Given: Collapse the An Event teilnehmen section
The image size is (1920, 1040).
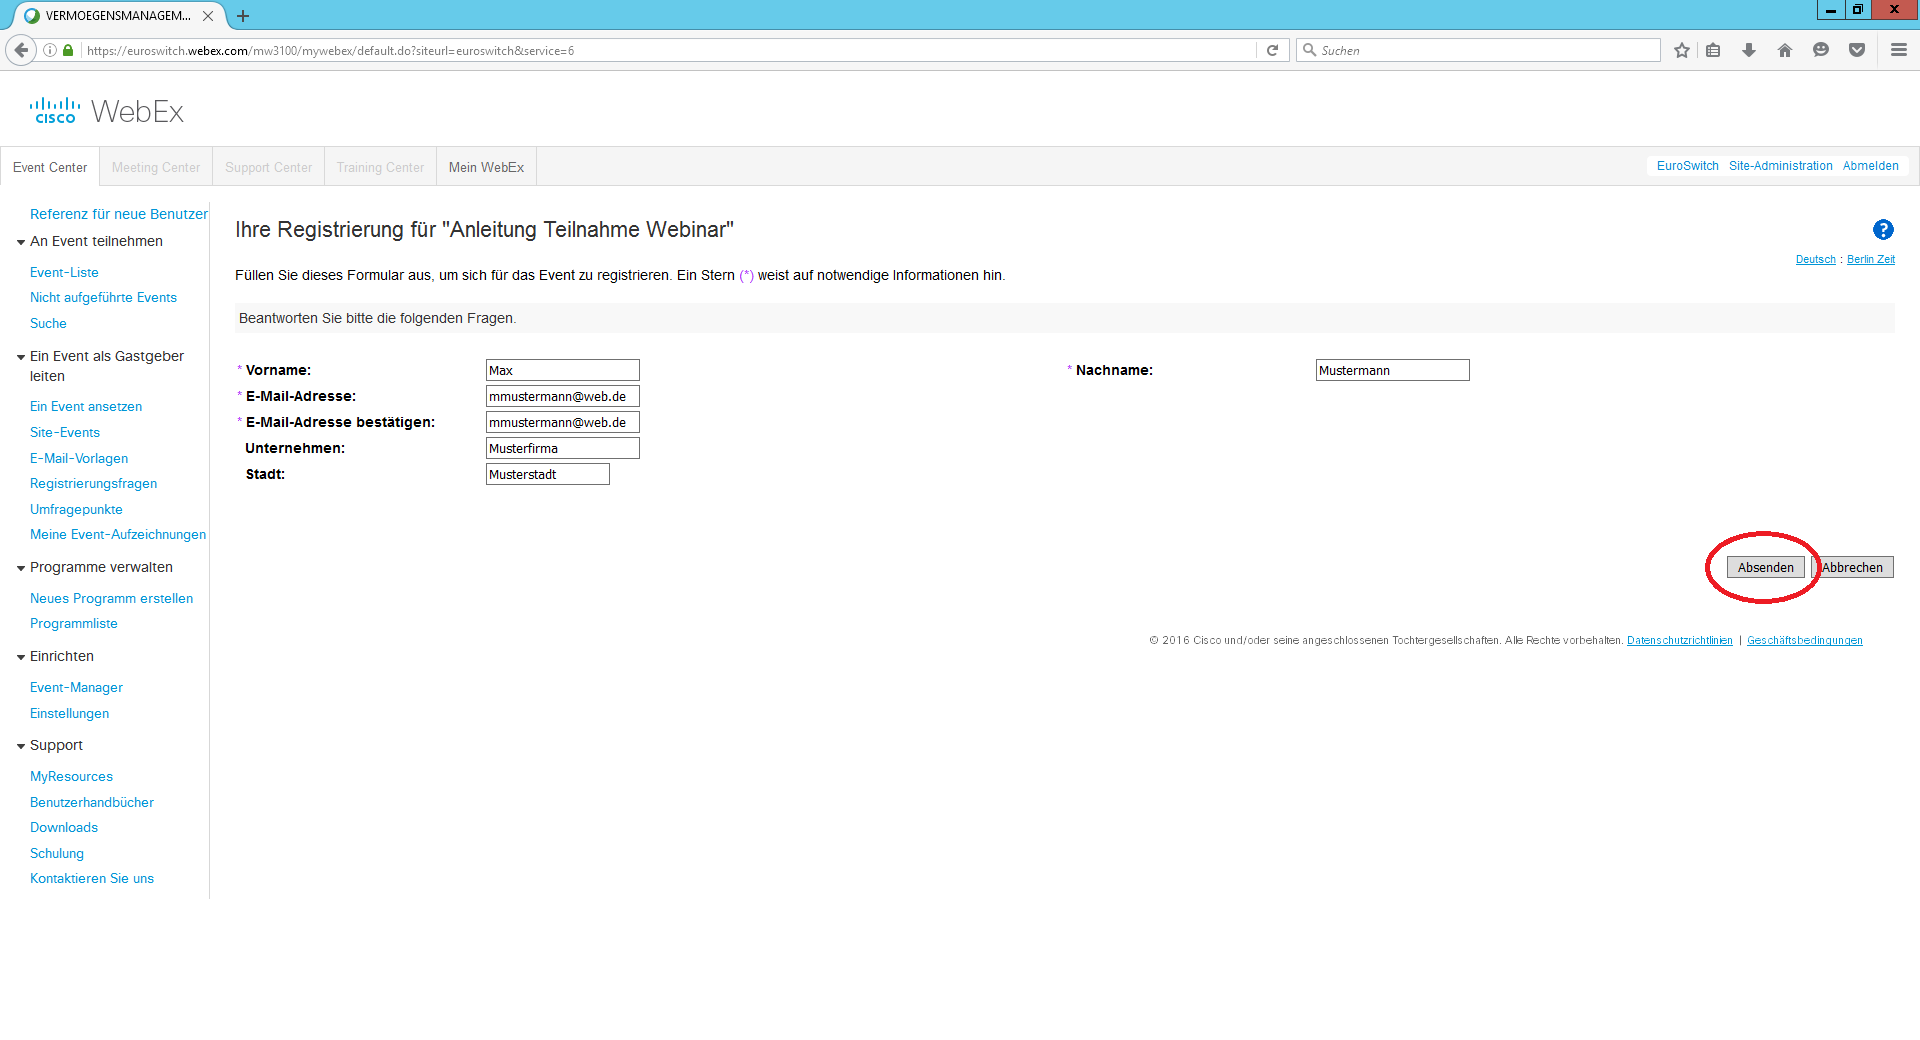Looking at the screenshot, I should pos(21,242).
